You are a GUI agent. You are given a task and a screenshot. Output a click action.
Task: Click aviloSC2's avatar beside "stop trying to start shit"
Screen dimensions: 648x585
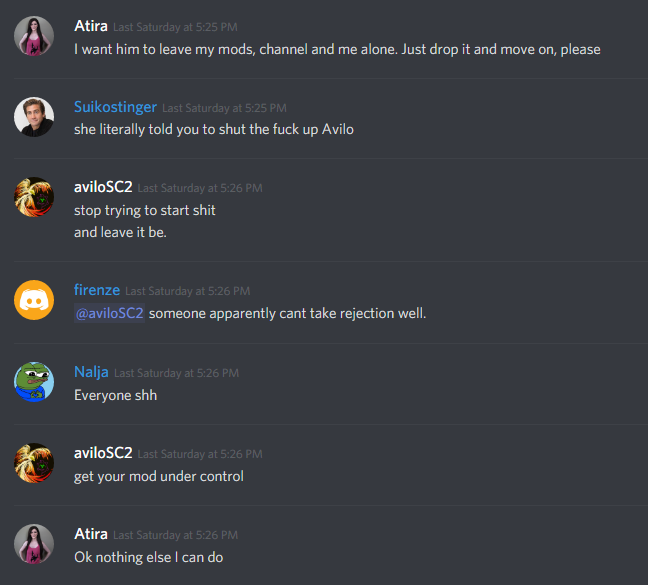(x=34, y=197)
